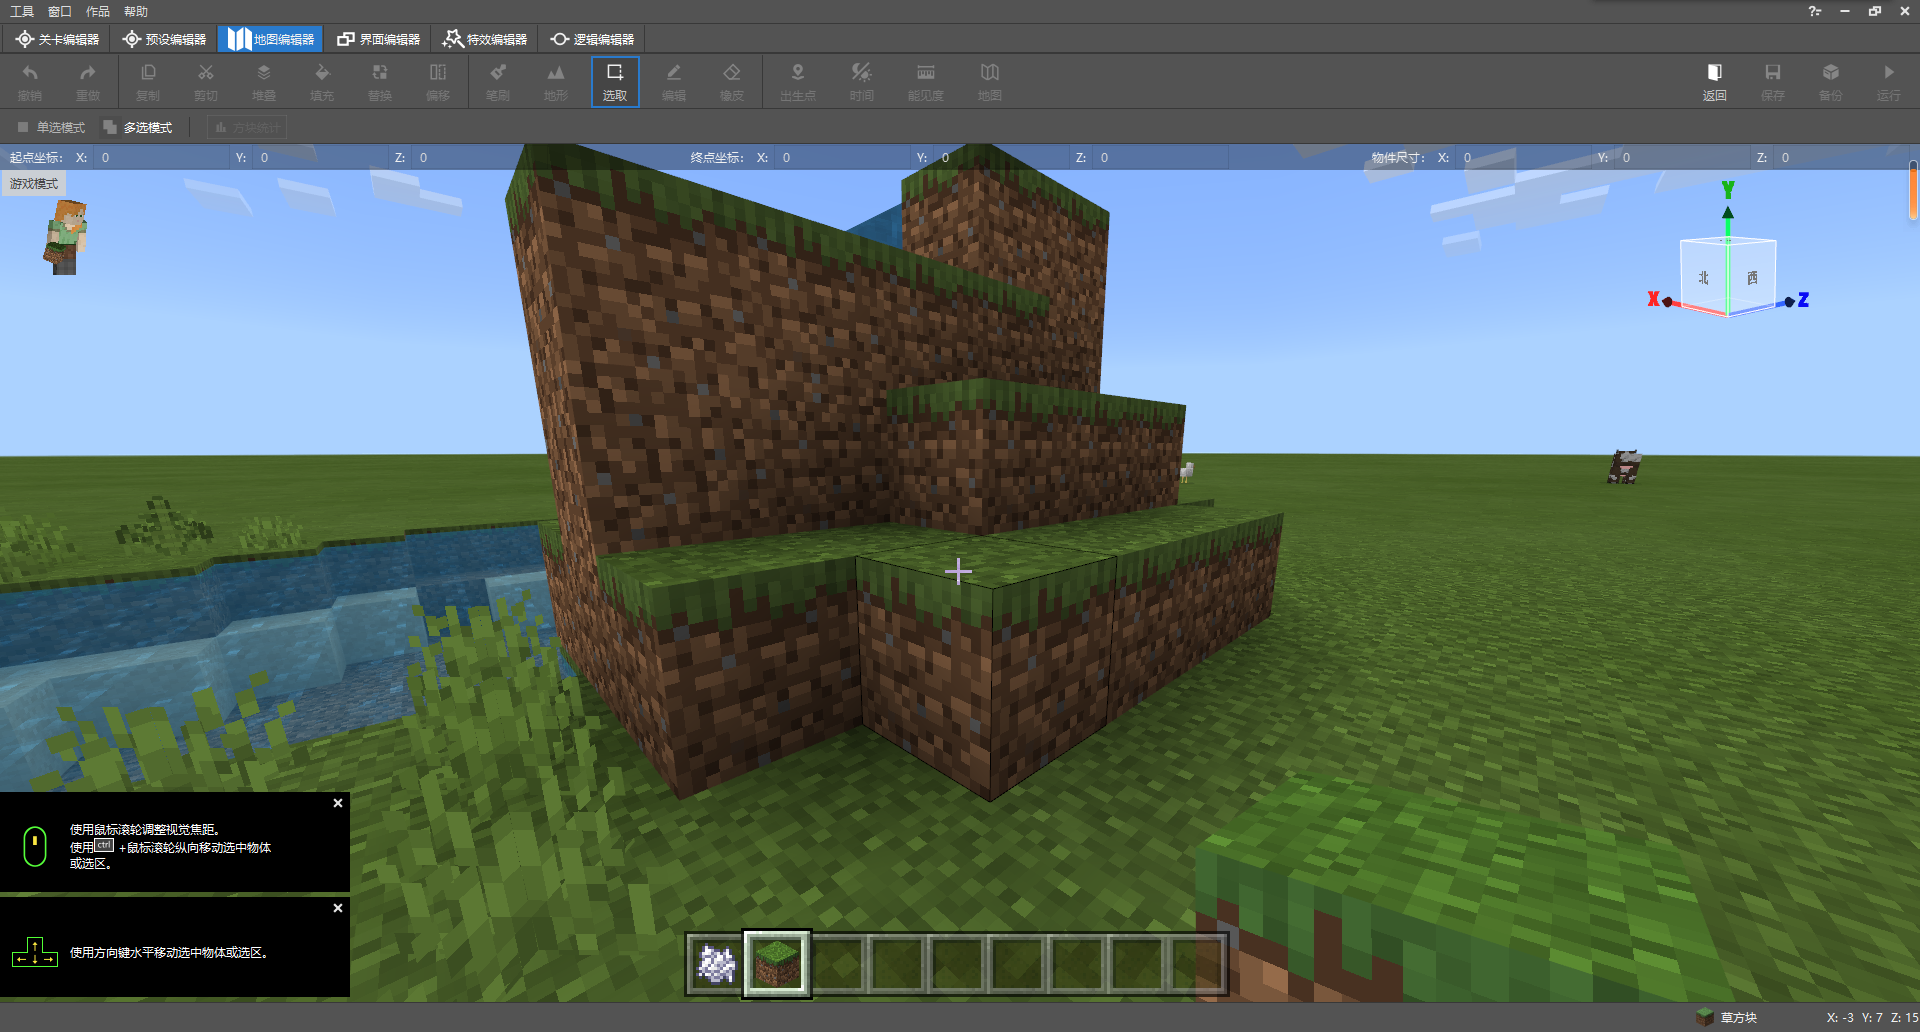The height and width of the screenshot is (1032, 1920).
Task: Close the mouse wheel hint panel
Action: pyautogui.click(x=338, y=803)
